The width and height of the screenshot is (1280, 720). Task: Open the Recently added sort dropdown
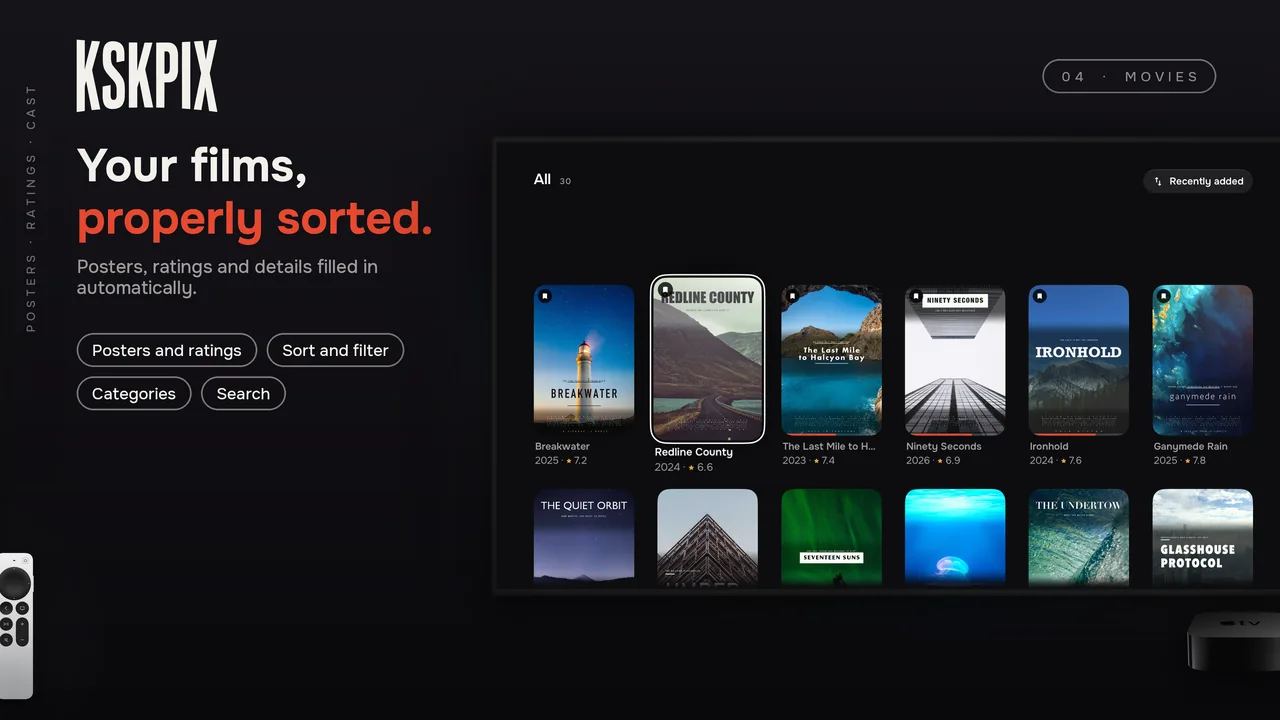point(1198,181)
